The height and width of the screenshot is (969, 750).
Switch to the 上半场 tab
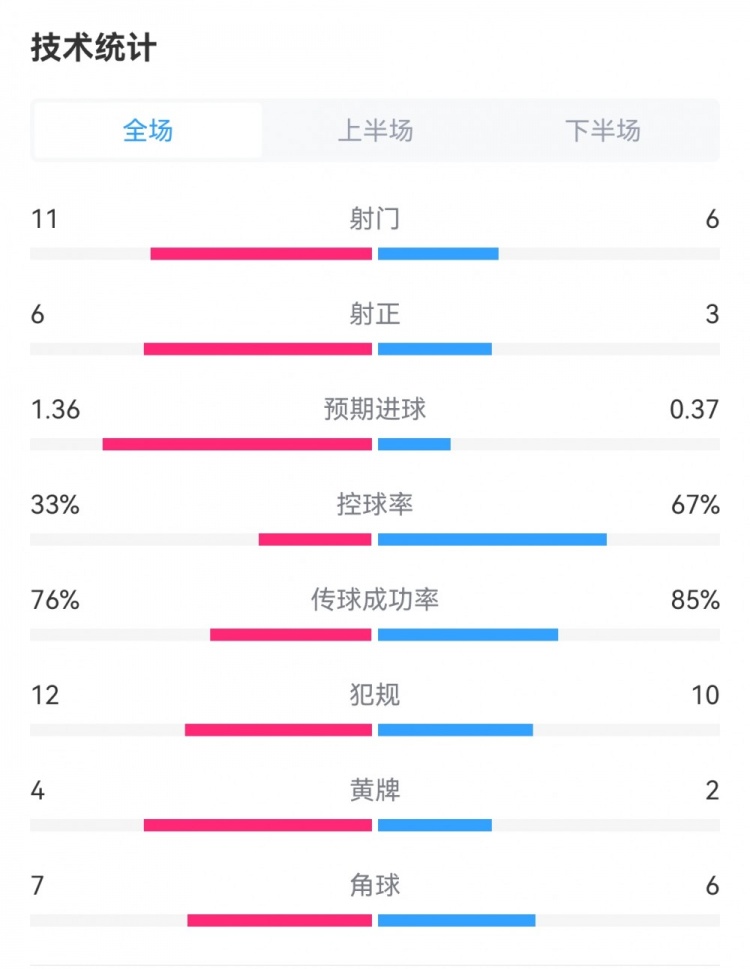coord(375,131)
